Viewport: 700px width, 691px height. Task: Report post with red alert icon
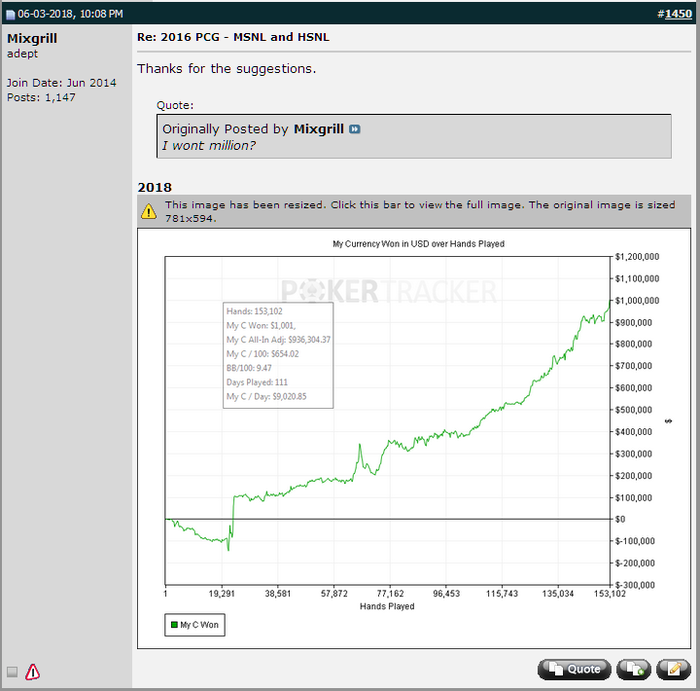click(x=33, y=672)
